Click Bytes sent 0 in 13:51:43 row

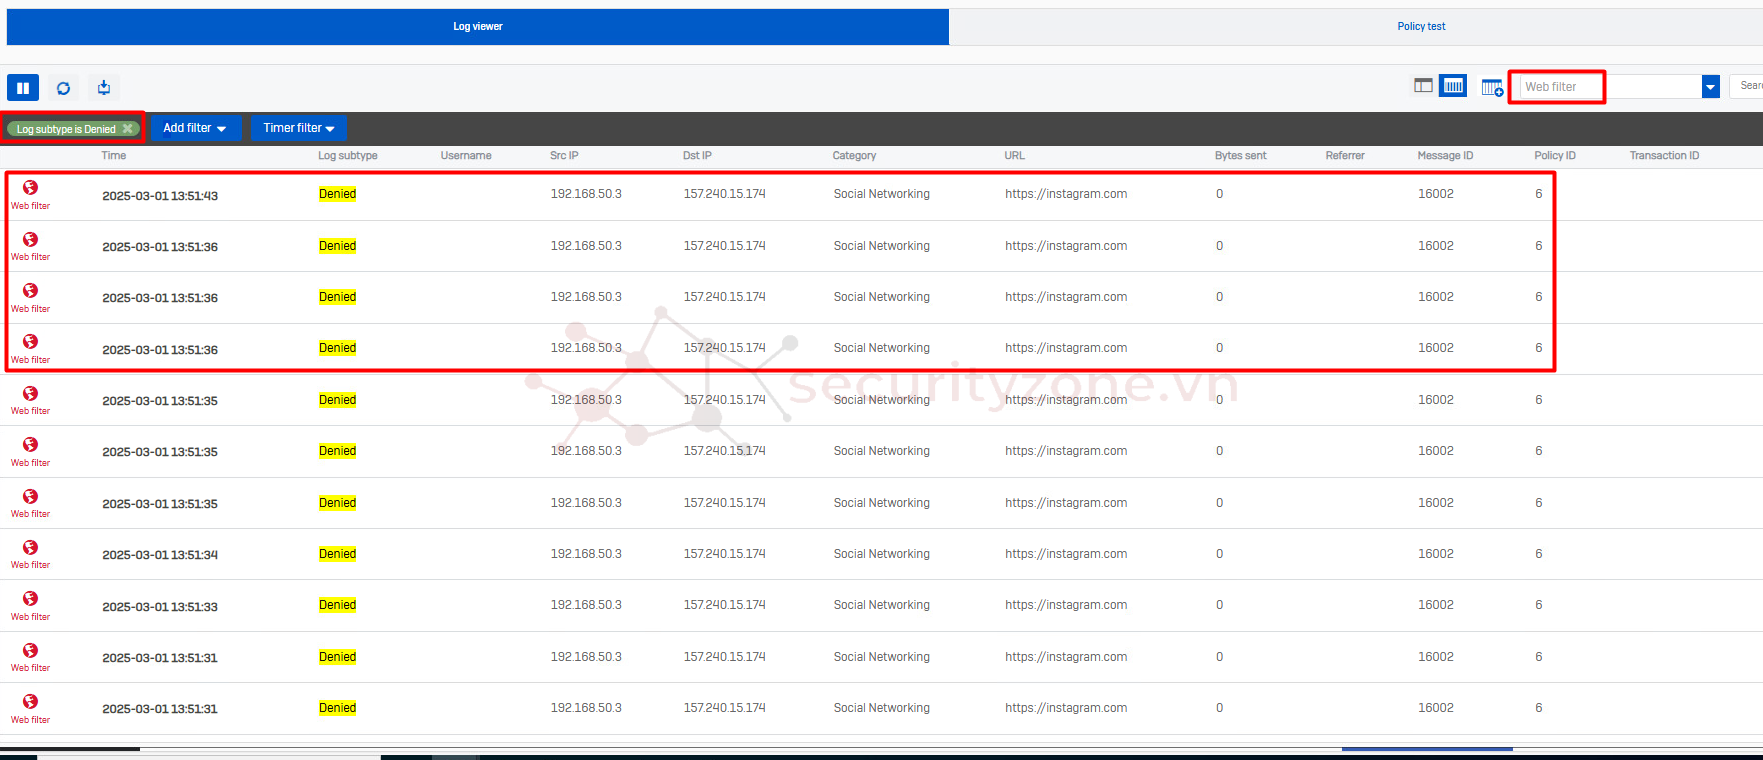coord(1219,194)
